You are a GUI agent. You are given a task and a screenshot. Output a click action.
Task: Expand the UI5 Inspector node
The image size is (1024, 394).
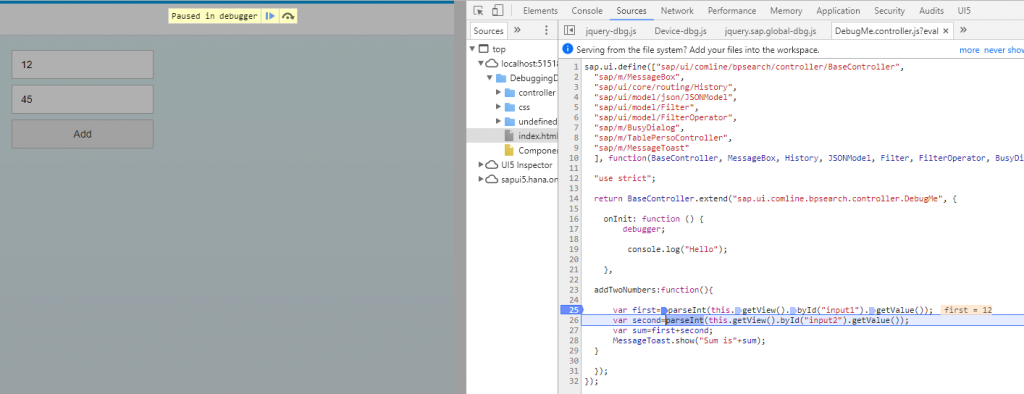click(x=481, y=165)
